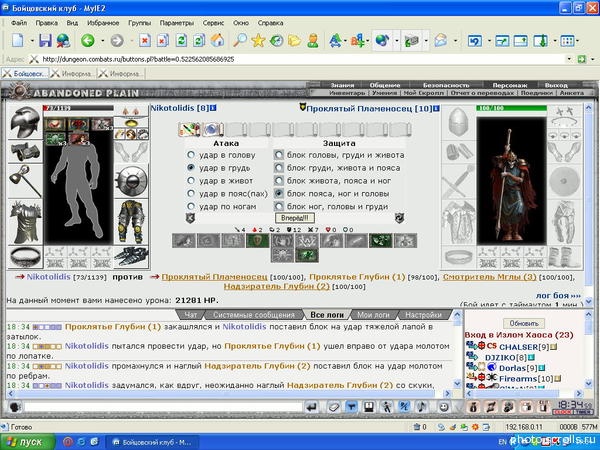Click Nikotolidis red health bar 73/1139
The width and height of the screenshot is (600, 450).
[78, 108]
